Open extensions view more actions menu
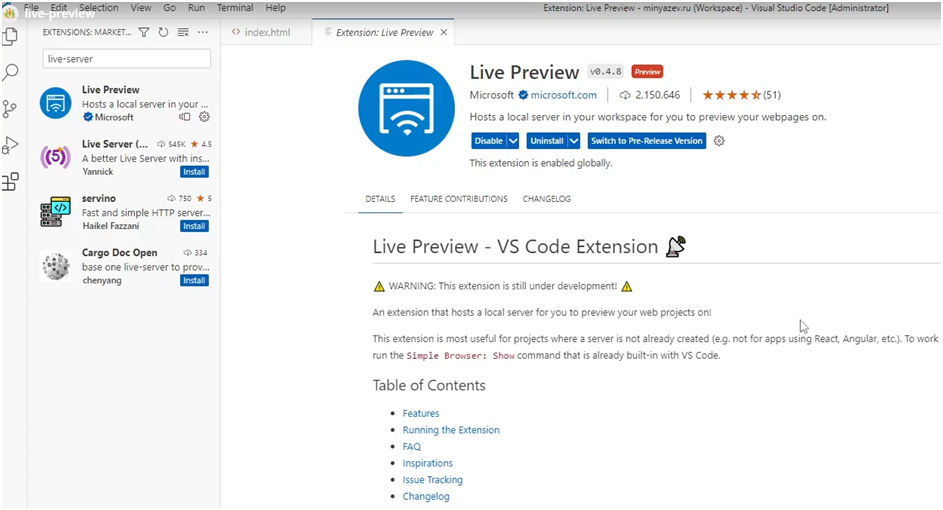 click(203, 32)
